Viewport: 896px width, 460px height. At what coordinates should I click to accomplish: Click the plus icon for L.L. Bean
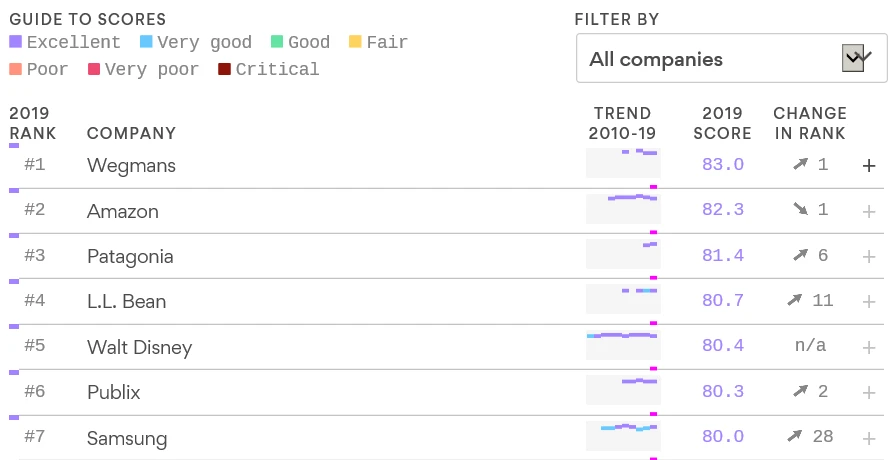pyautogui.click(x=869, y=302)
